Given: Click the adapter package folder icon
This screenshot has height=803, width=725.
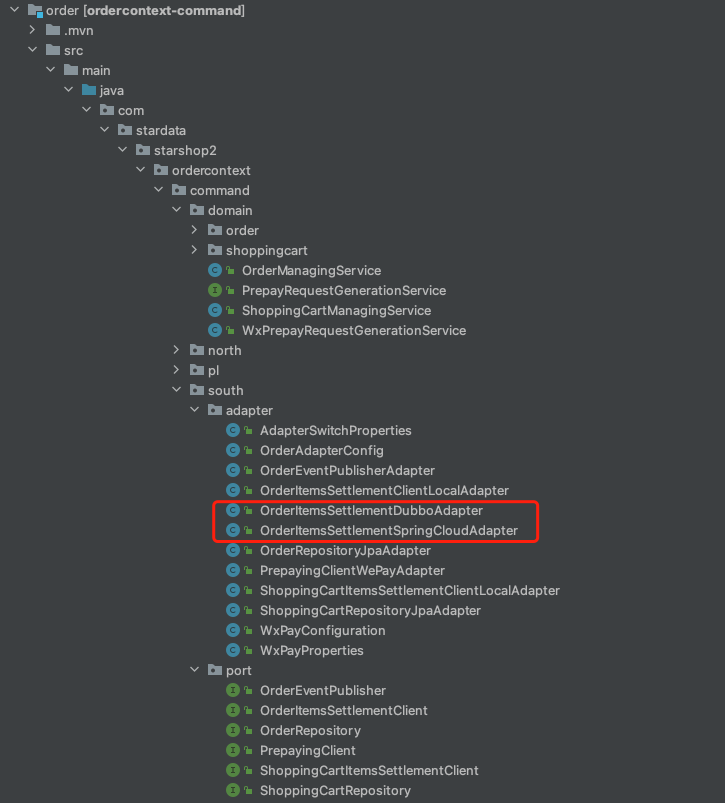Looking at the screenshot, I should (x=215, y=410).
